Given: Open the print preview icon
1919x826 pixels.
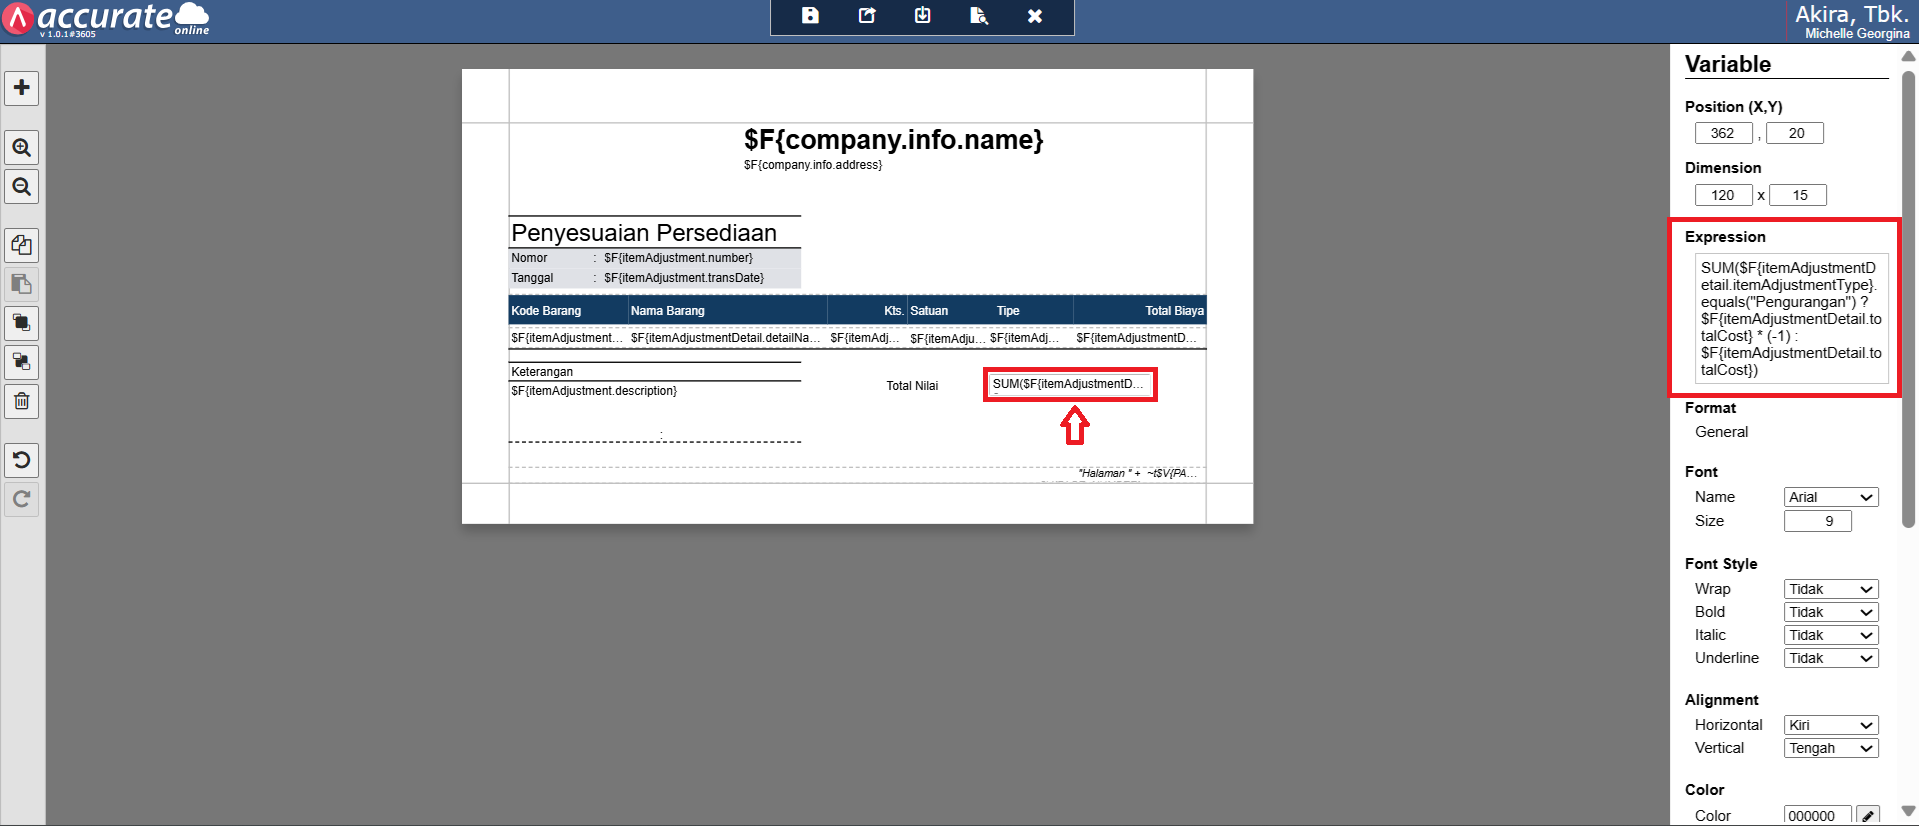Looking at the screenshot, I should point(979,16).
